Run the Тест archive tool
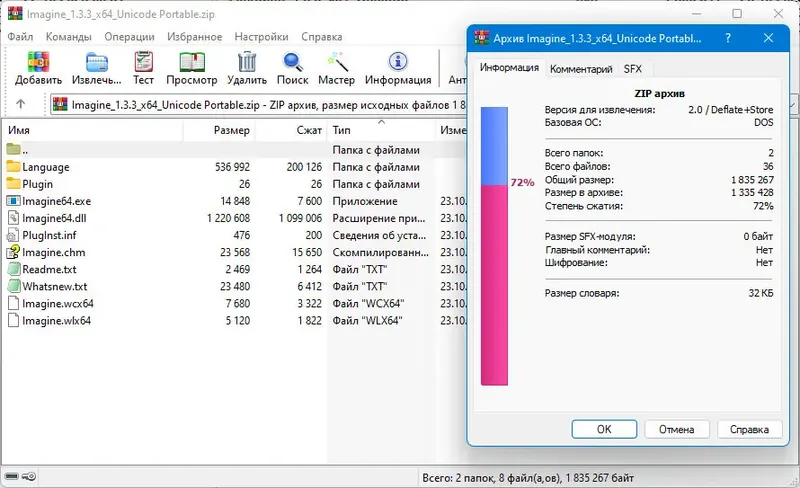This screenshot has height=488, width=800. click(143, 62)
